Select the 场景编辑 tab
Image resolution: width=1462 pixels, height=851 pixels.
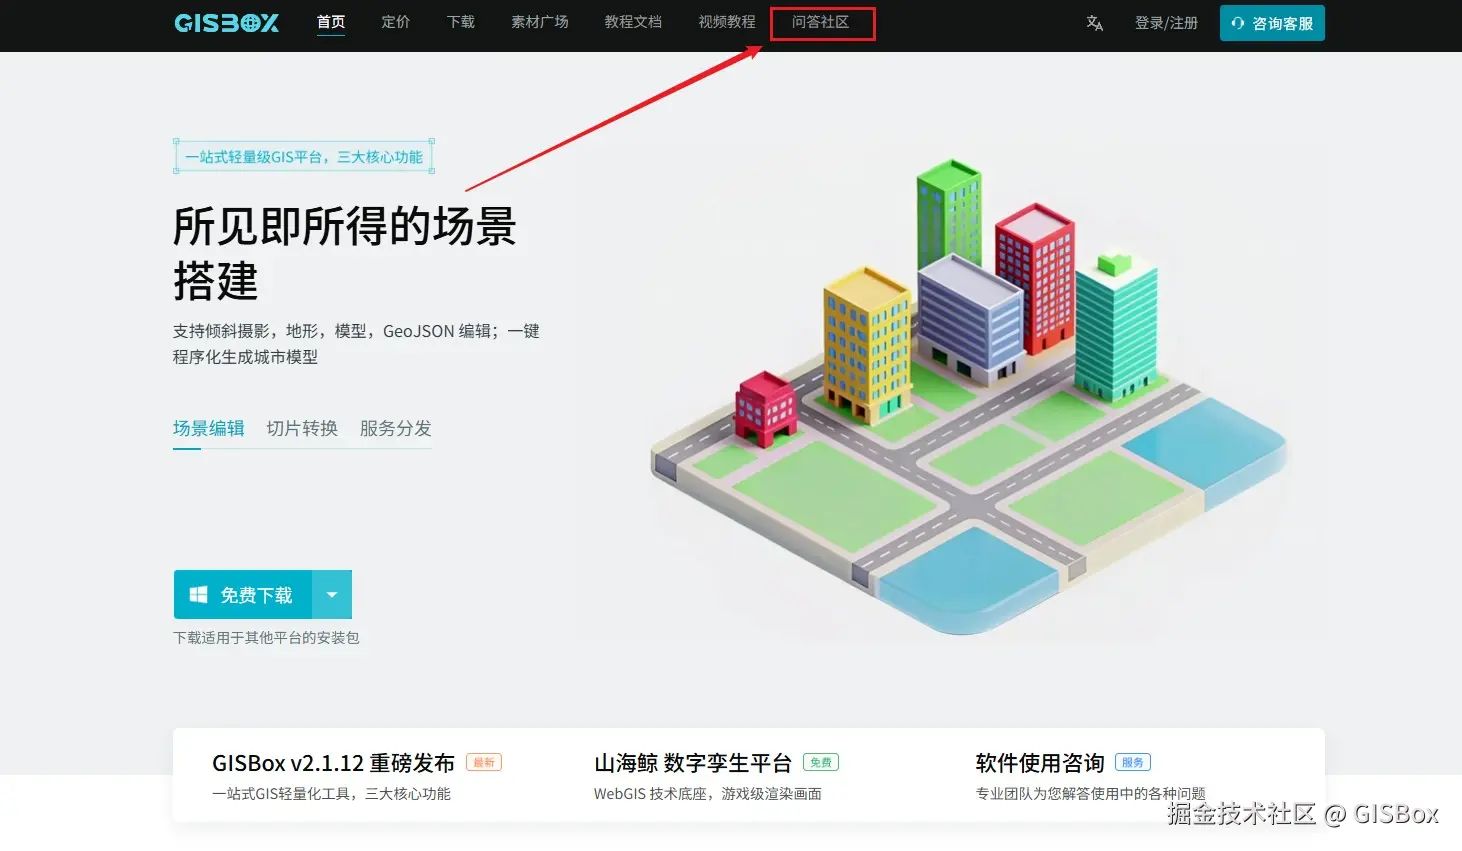click(x=209, y=428)
